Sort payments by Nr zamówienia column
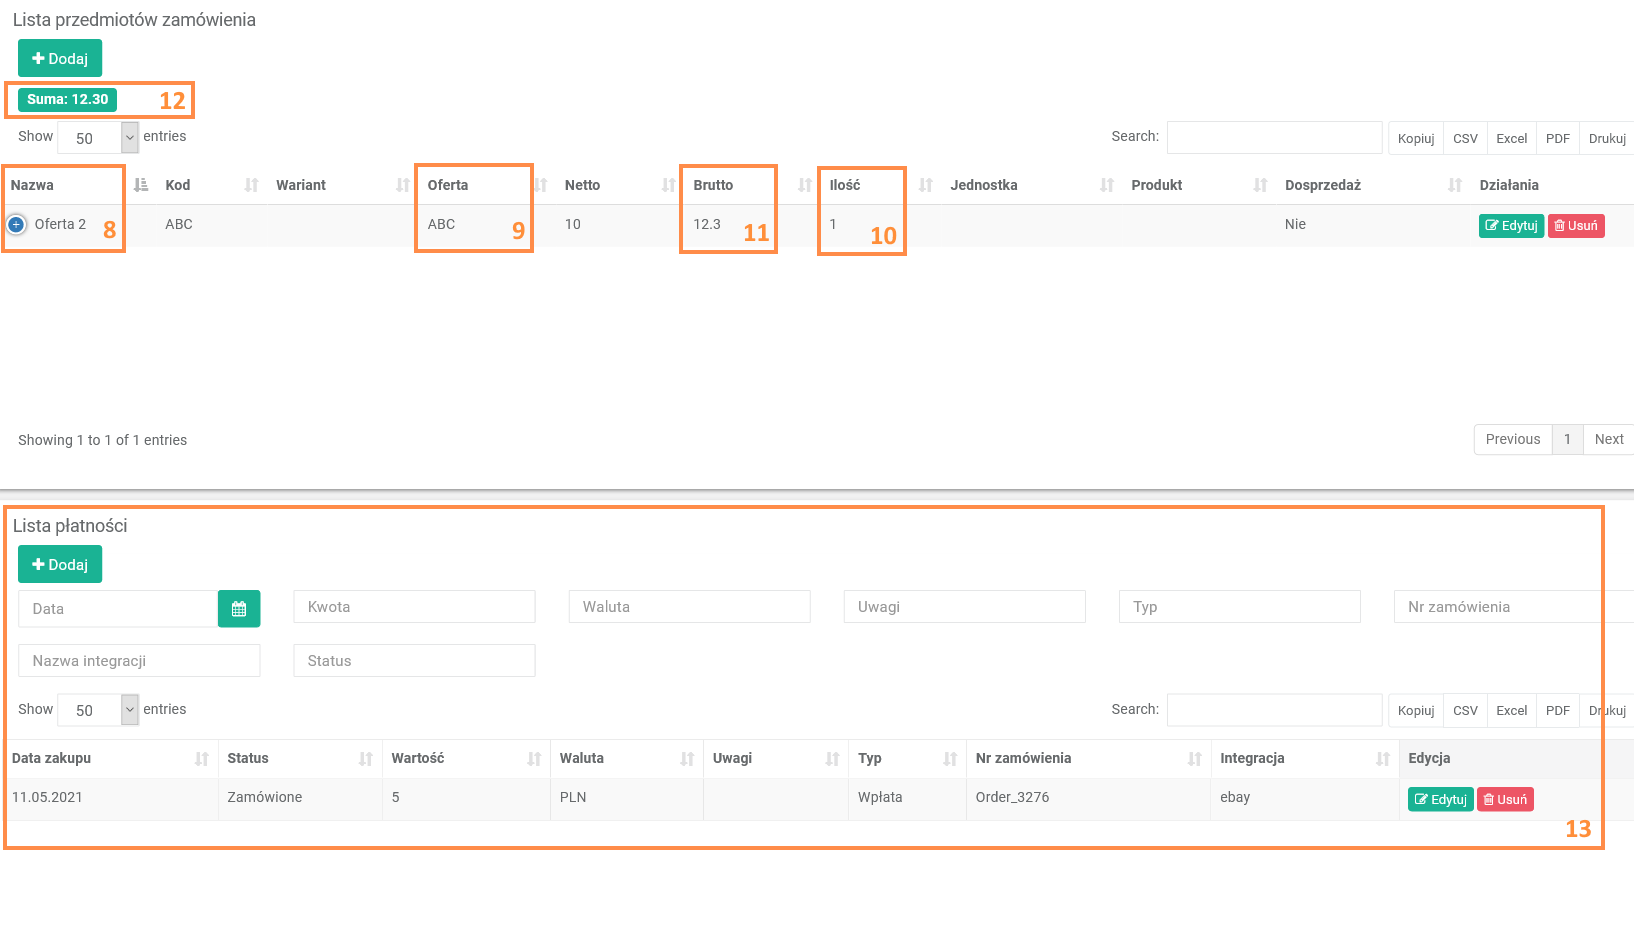 (1023, 758)
